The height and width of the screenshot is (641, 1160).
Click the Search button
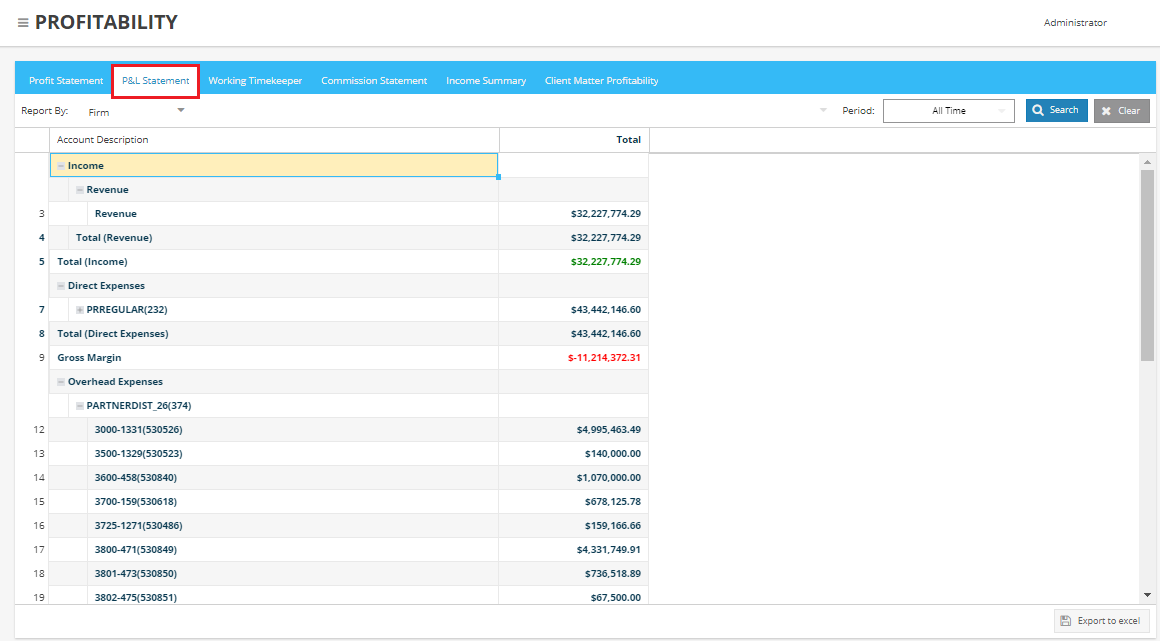point(1056,110)
